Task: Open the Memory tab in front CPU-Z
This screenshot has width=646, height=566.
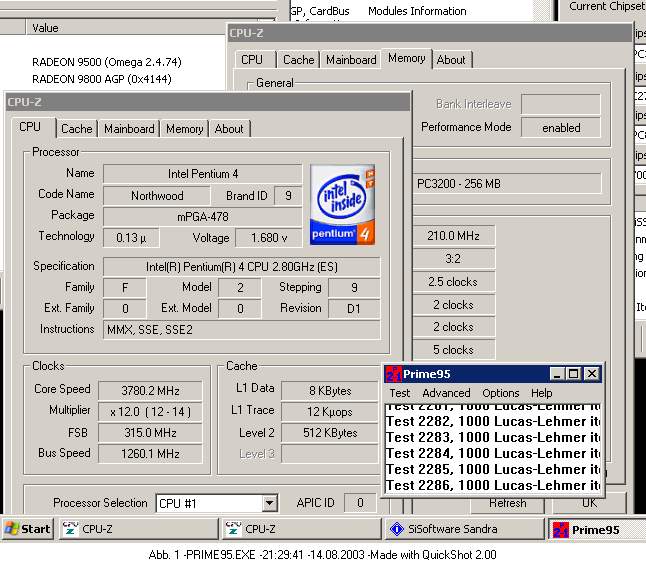Action: (x=185, y=129)
